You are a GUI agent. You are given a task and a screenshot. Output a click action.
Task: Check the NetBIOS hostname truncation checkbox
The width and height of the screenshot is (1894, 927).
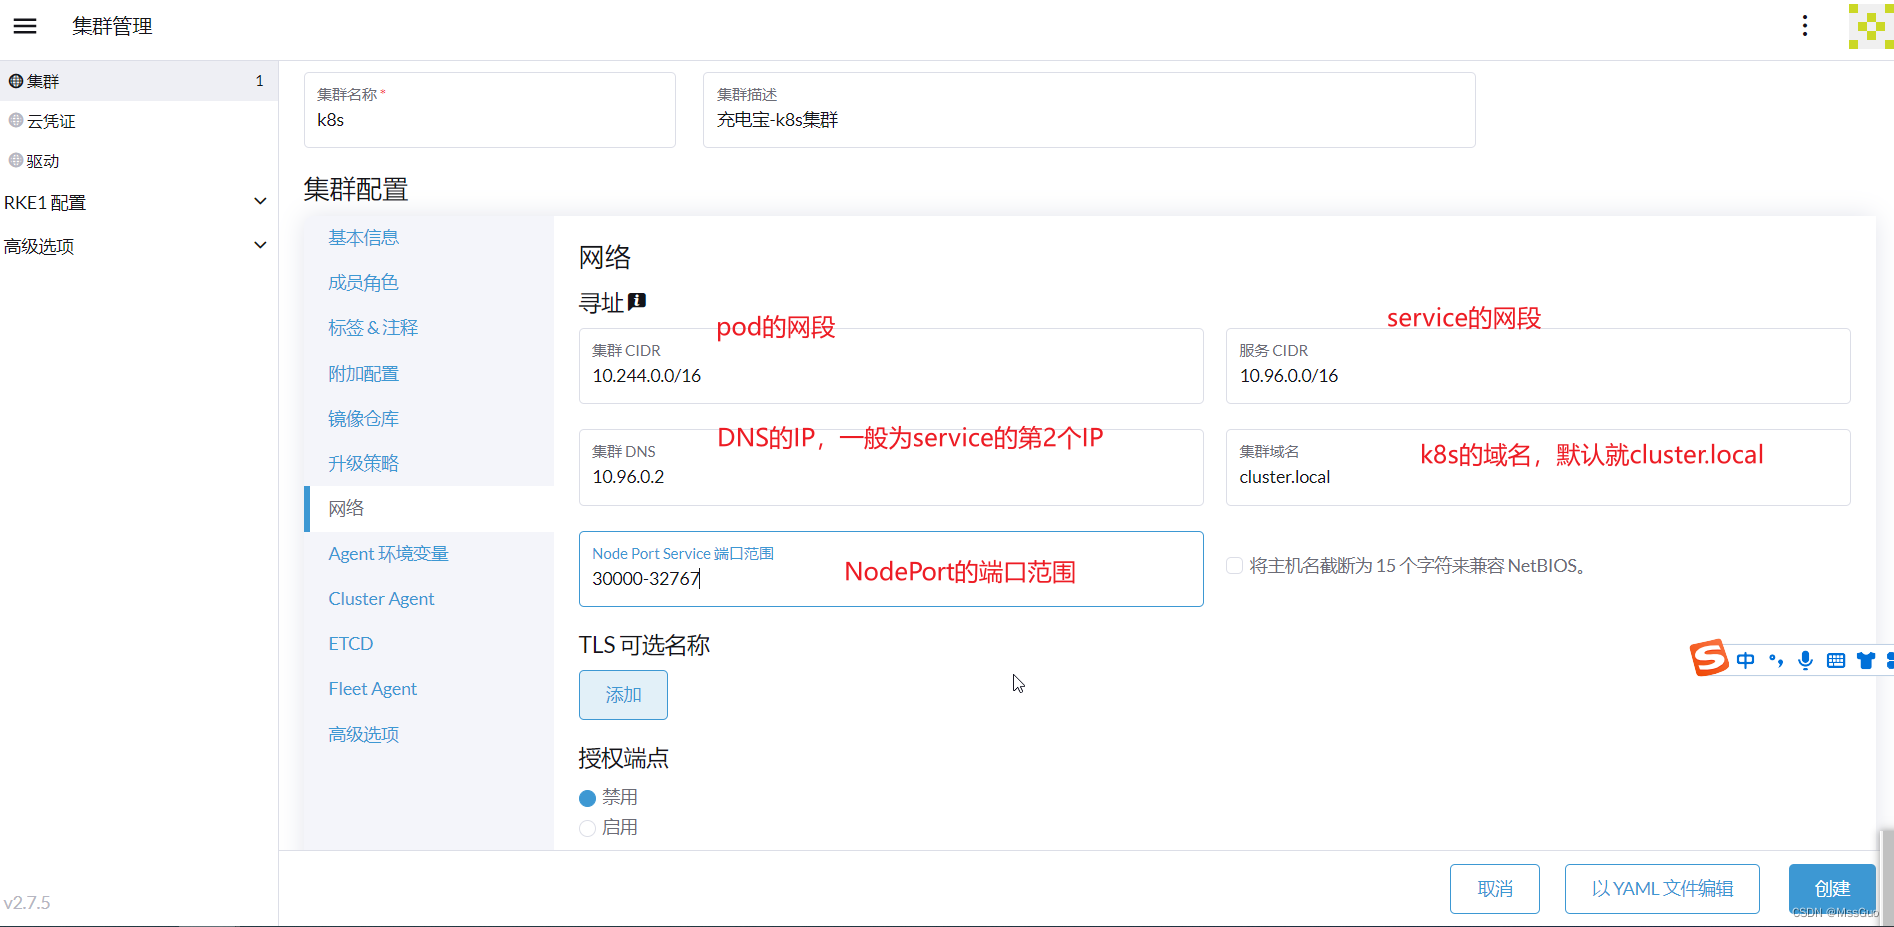[x=1235, y=566]
